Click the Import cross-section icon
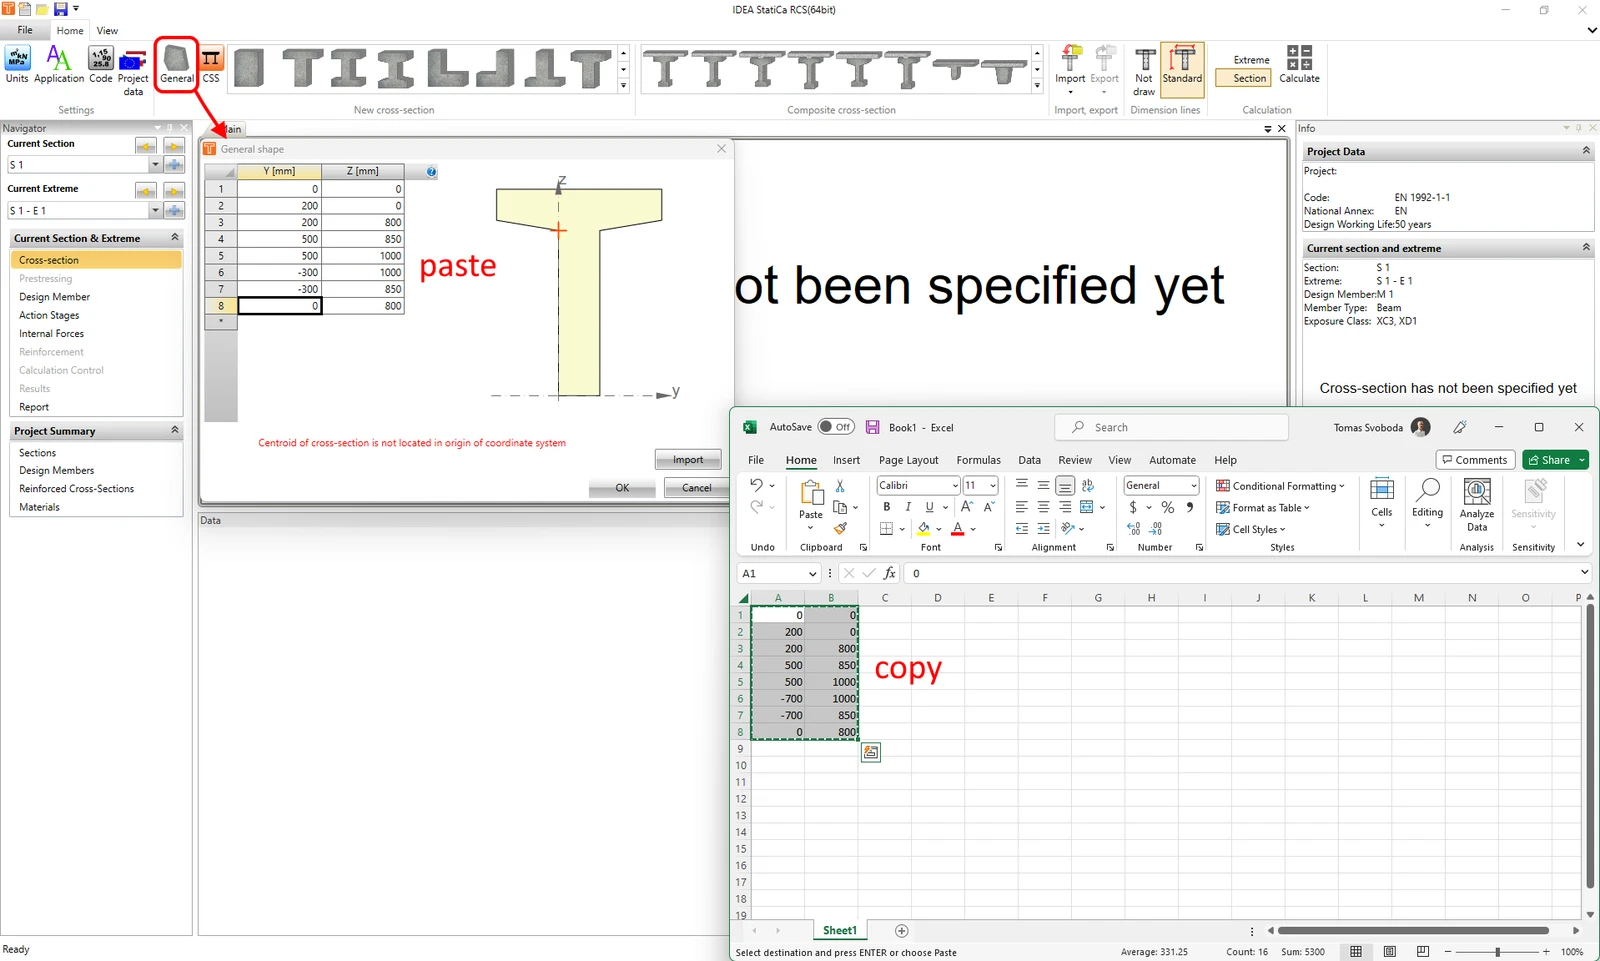The width and height of the screenshot is (1600, 961). tap(1070, 65)
